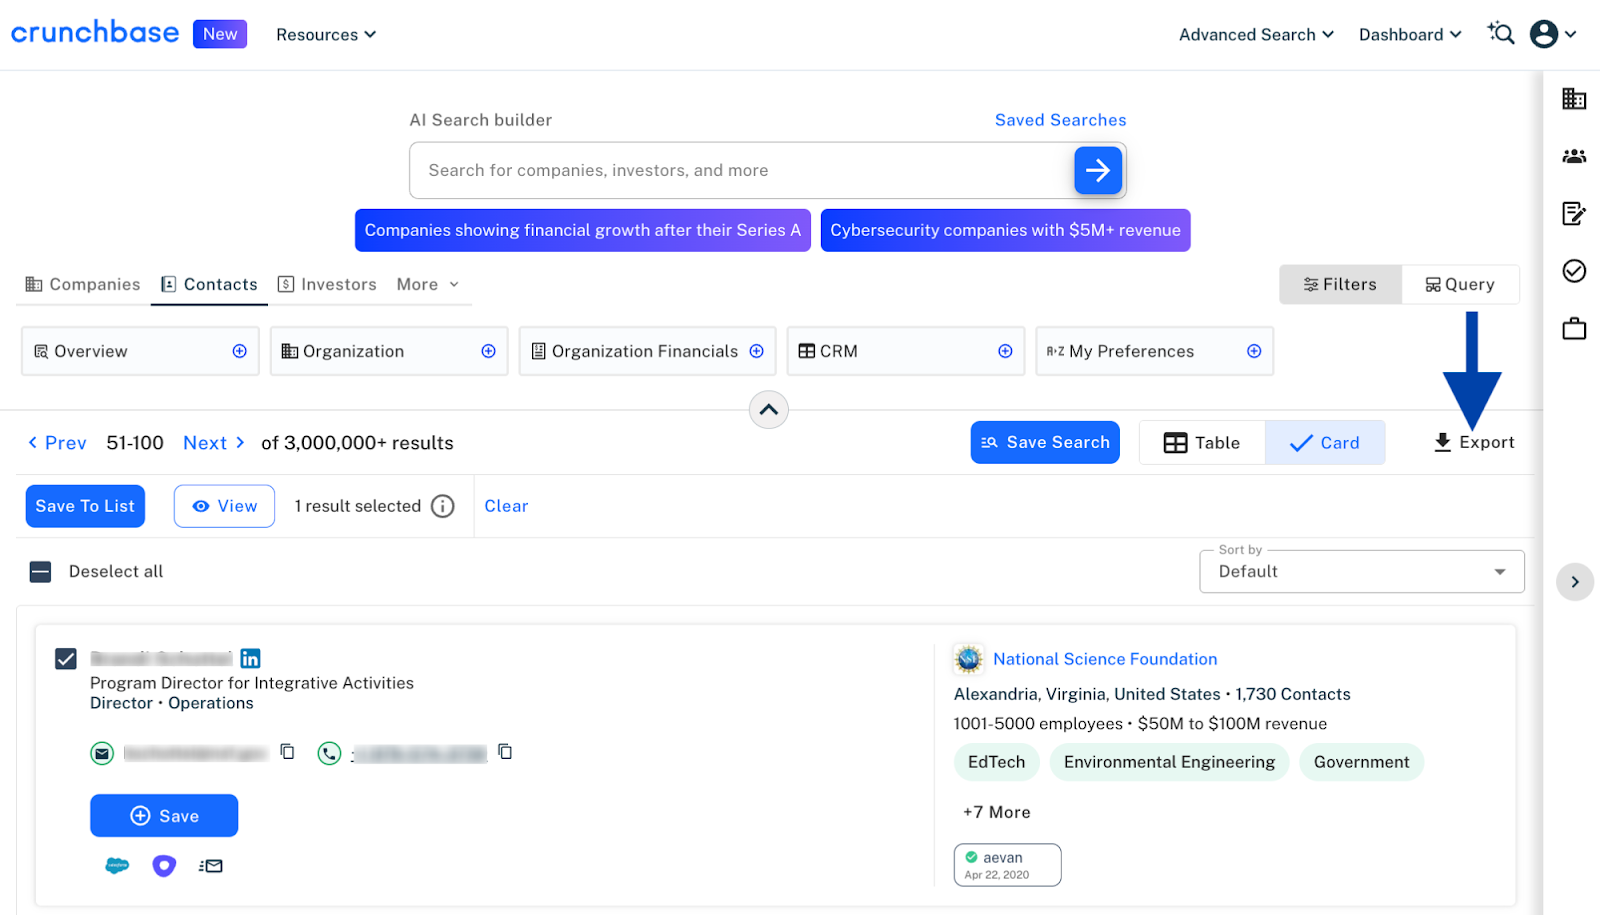The height and width of the screenshot is (915, 1600).
Task: Add CRM column group with plus
Action: (1005, 351)
